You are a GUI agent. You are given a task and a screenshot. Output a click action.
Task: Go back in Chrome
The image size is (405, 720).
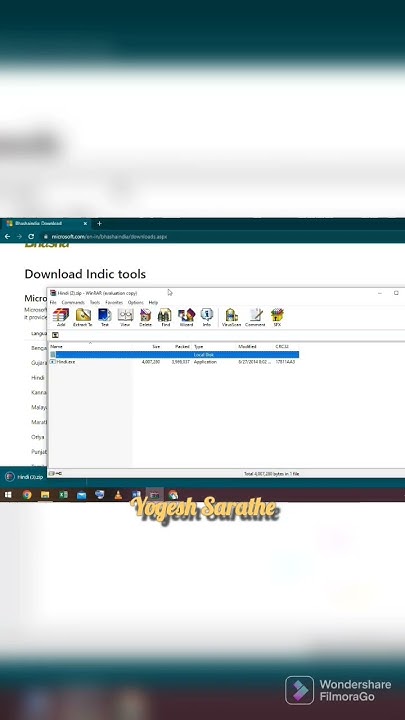(x=7, y=236)
